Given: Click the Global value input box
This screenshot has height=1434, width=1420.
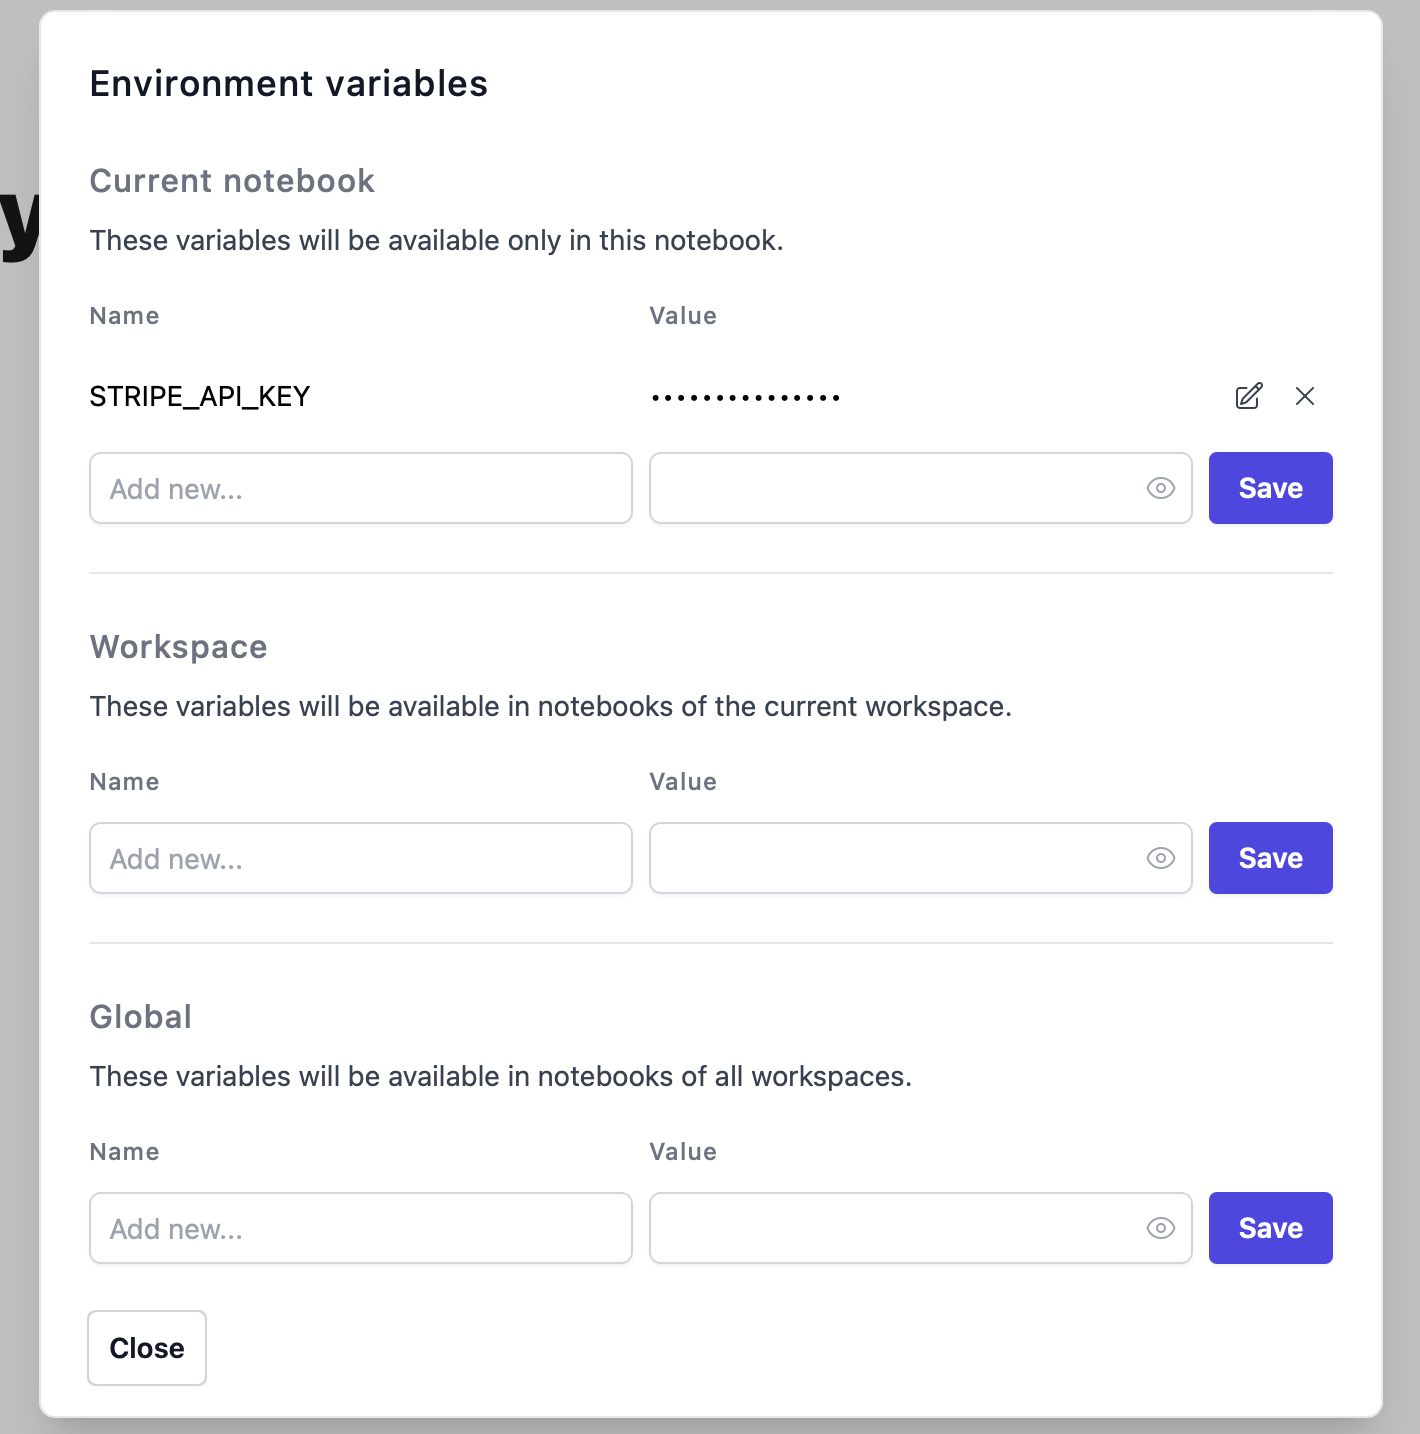Looking at the screenshot, I should (x=900, y=1228).
